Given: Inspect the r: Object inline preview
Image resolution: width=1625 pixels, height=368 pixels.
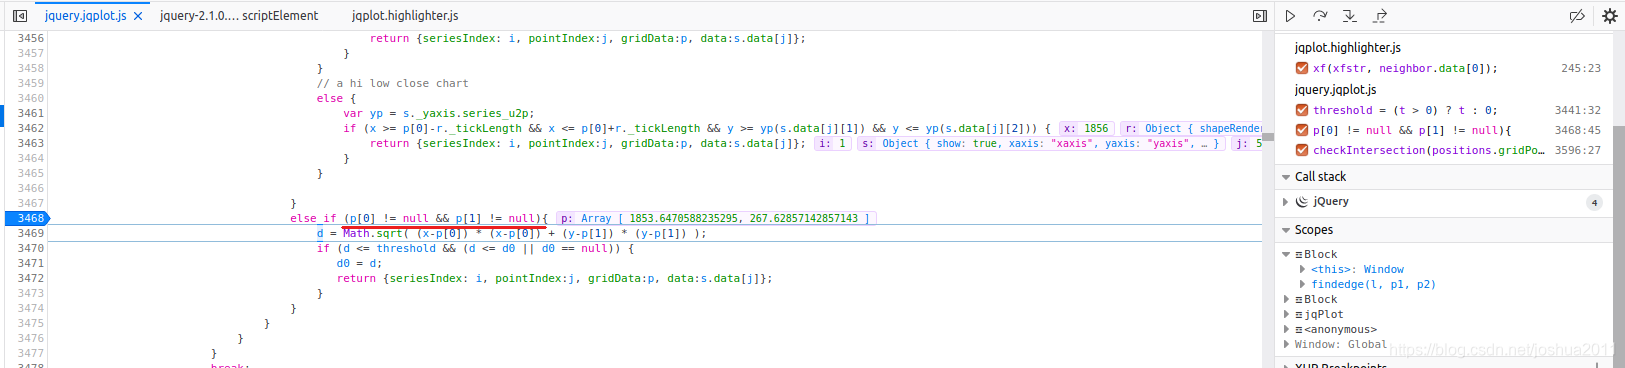Looking at the screenshot, I should click(x=1192, y=128).
